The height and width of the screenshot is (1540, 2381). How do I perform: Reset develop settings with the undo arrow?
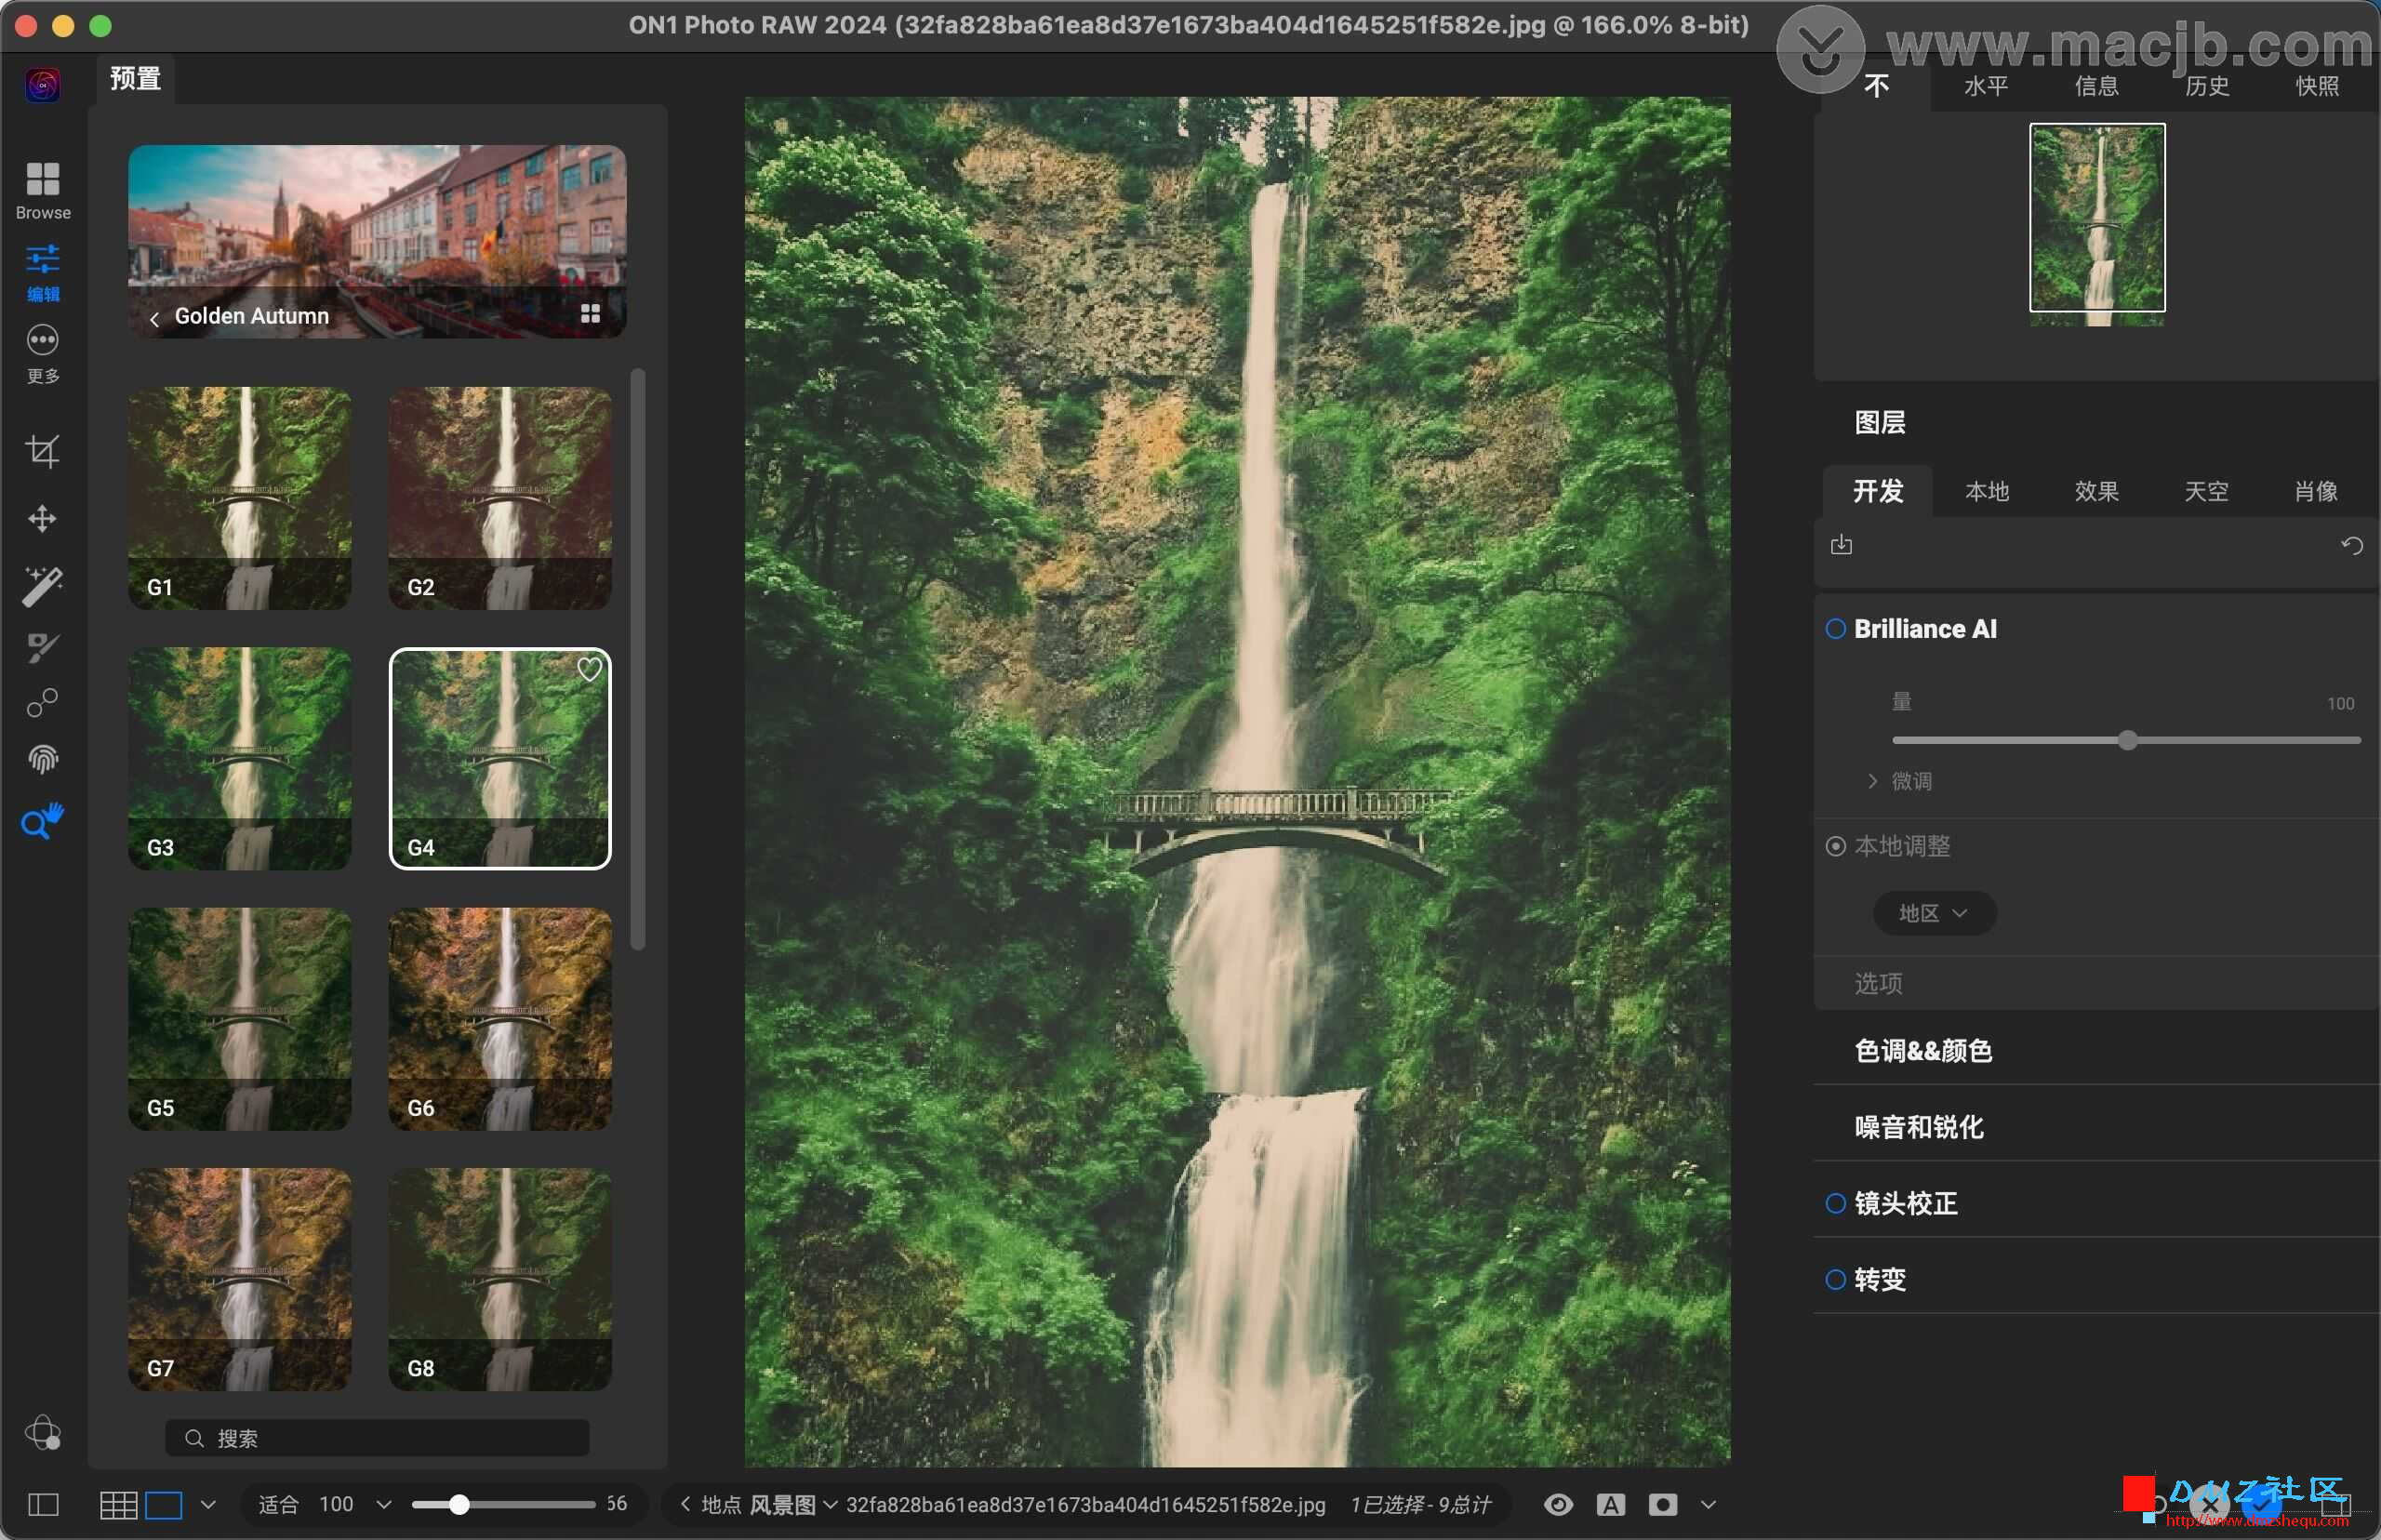(2351, 545)
